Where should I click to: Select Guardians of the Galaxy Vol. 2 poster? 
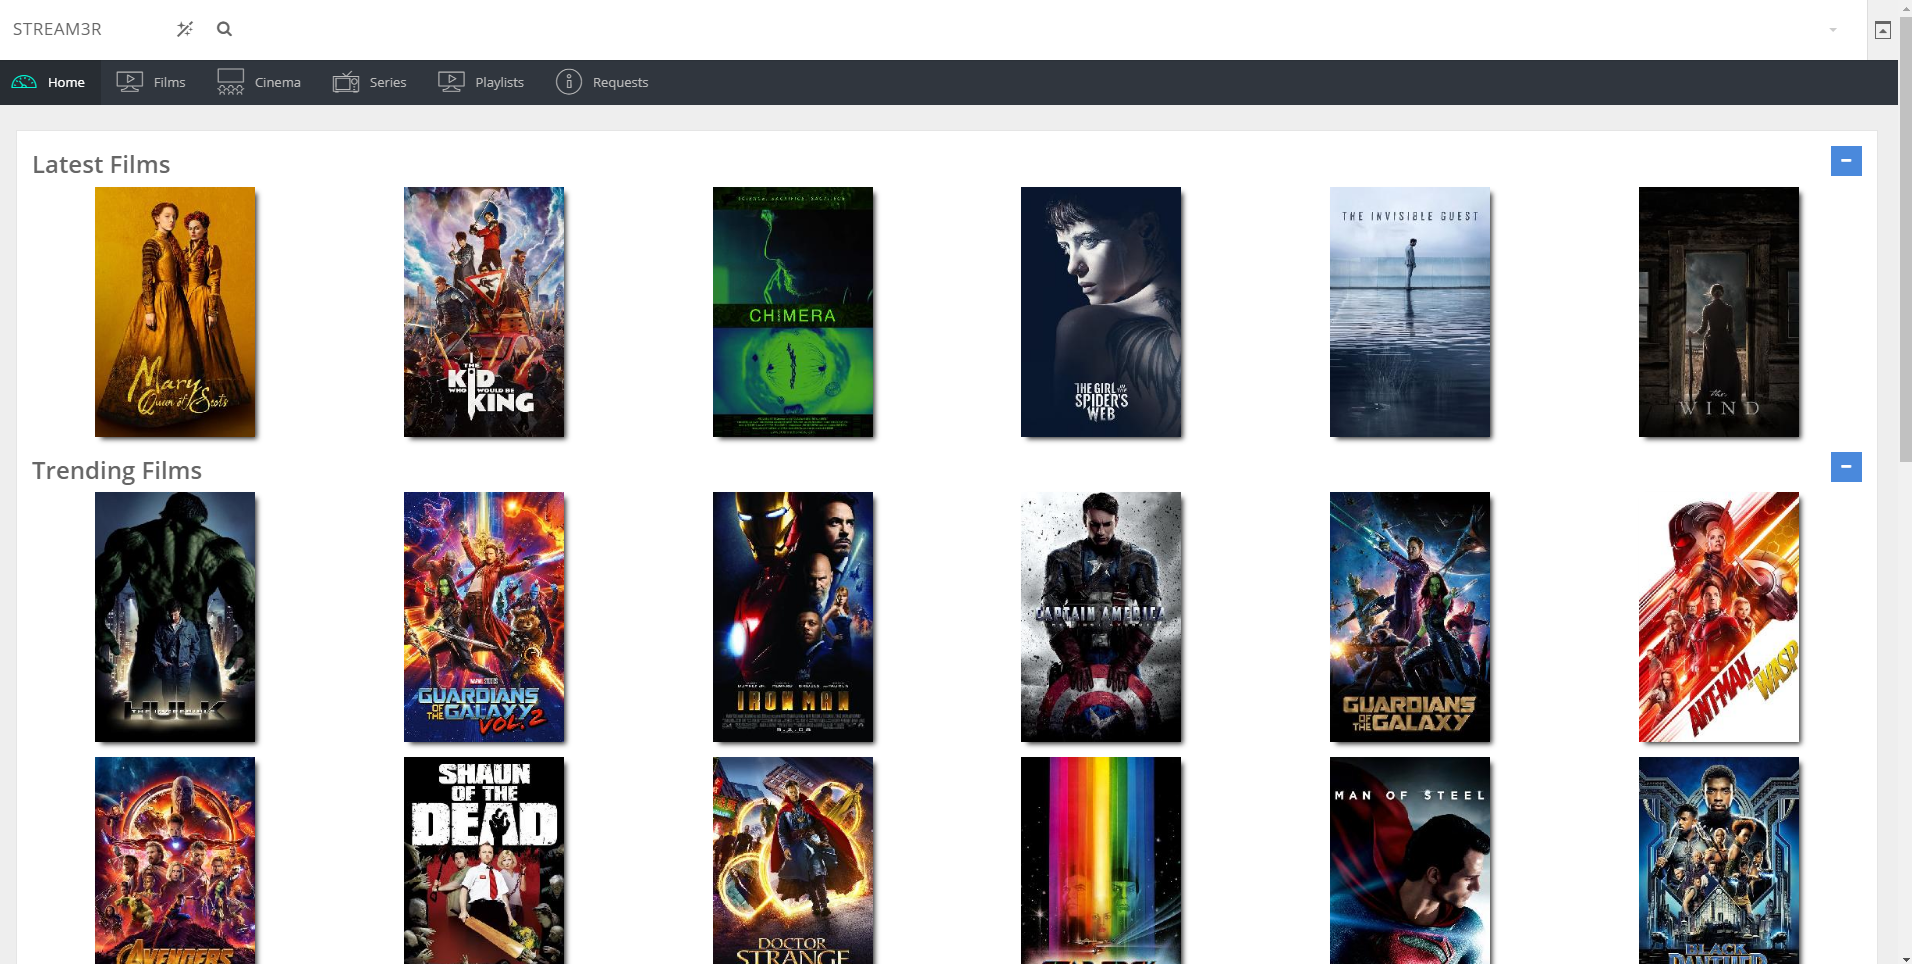(484, 617)
